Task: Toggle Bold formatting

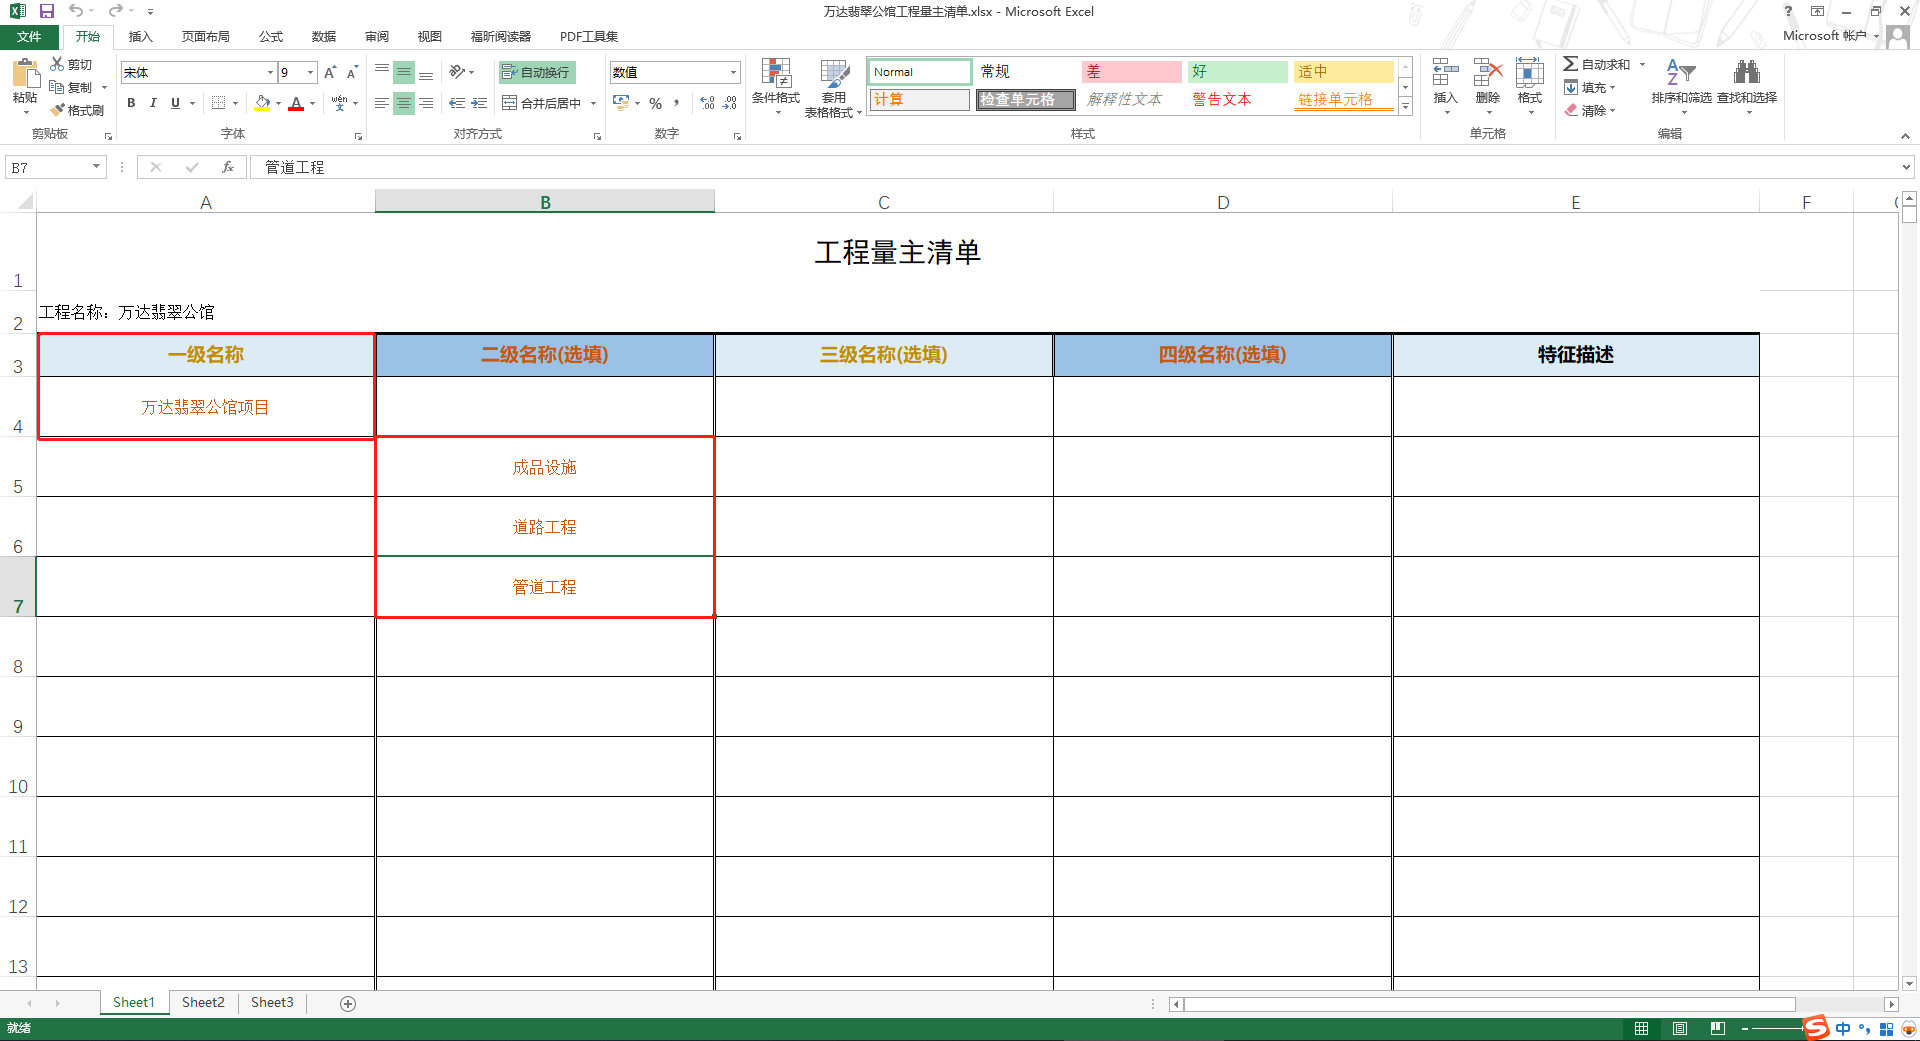Action: (x=131, y=103)
